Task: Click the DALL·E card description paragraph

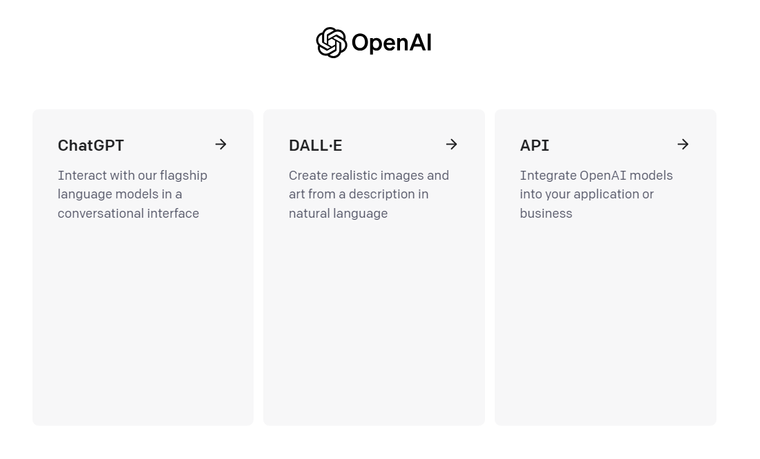Action: (369, 194)
